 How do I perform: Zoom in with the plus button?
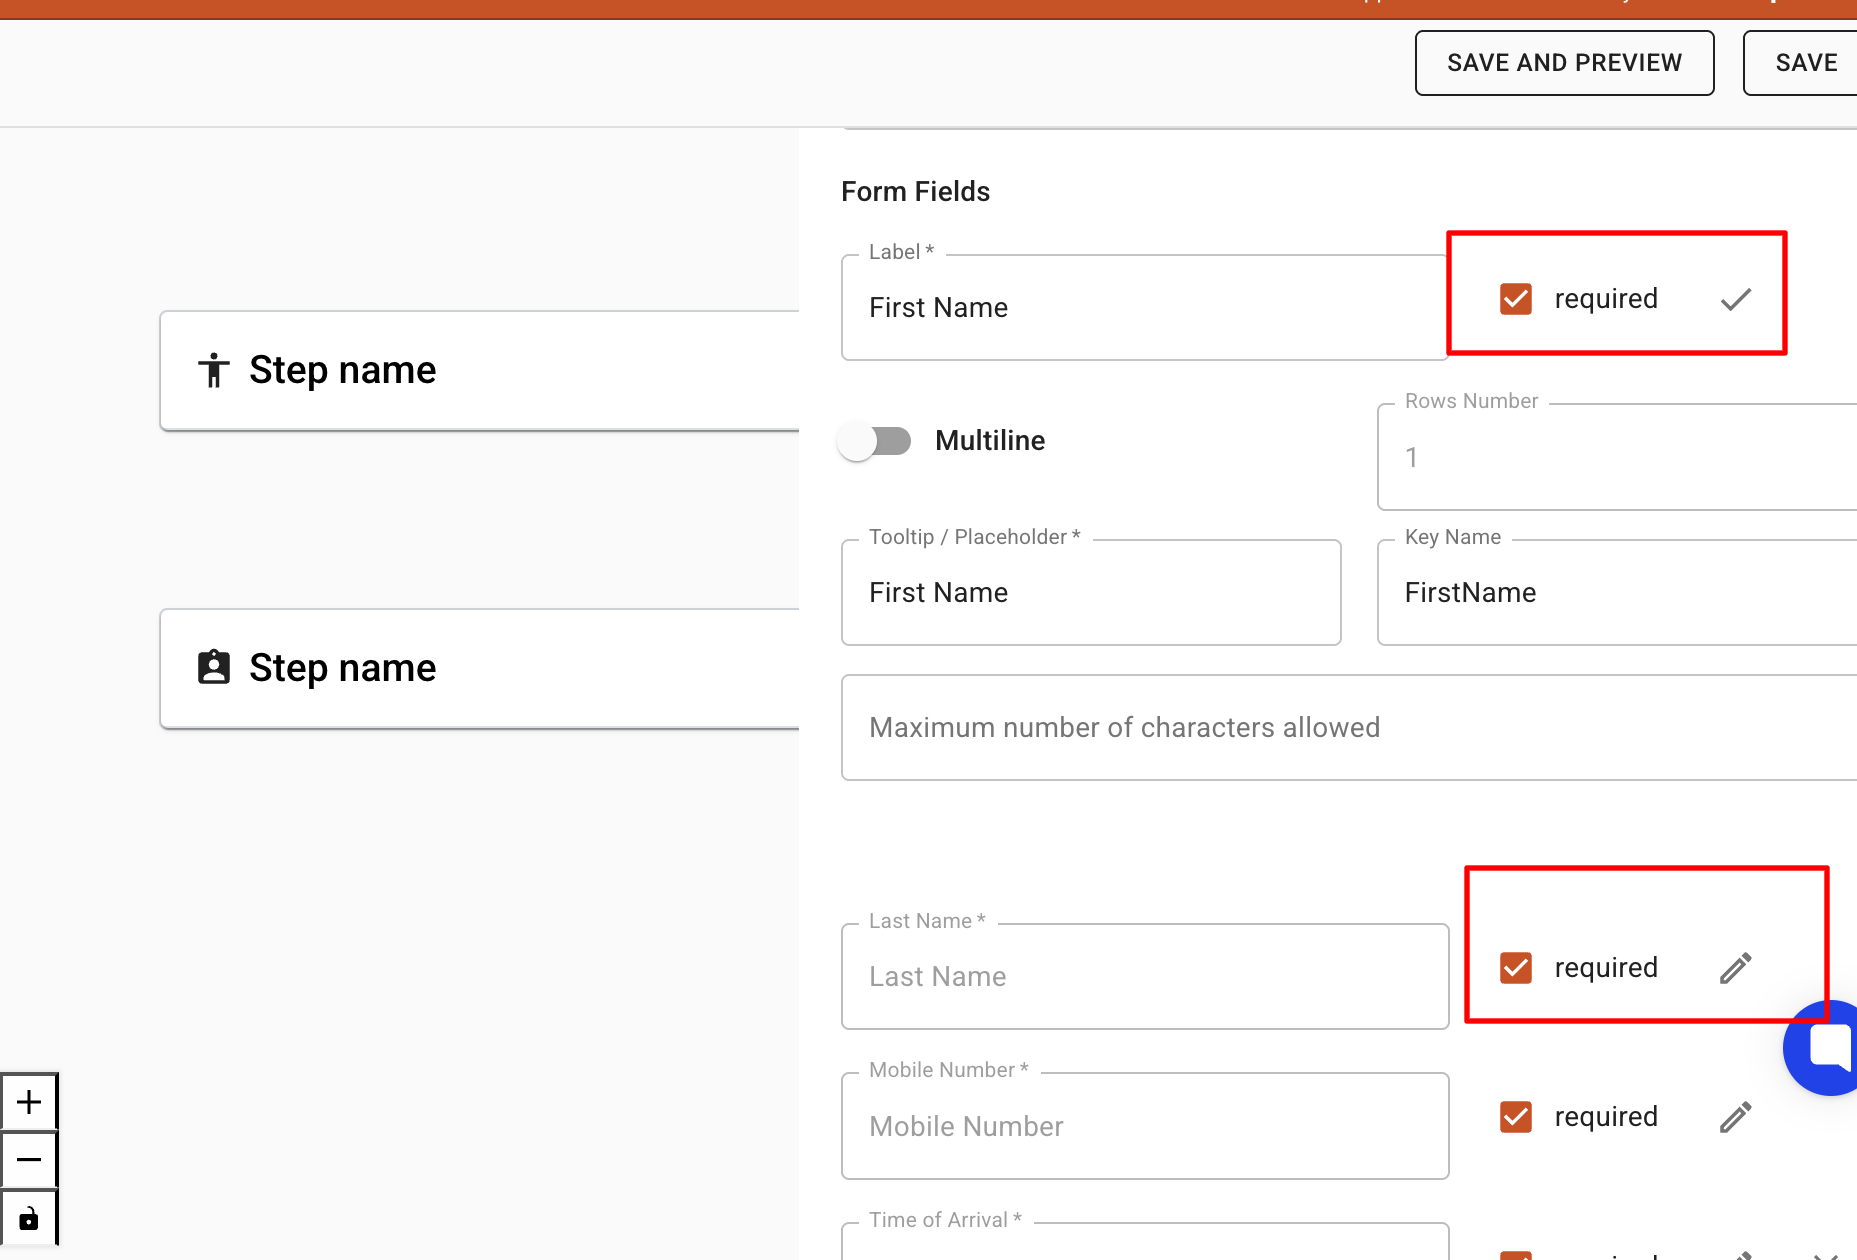(29, 1102)
